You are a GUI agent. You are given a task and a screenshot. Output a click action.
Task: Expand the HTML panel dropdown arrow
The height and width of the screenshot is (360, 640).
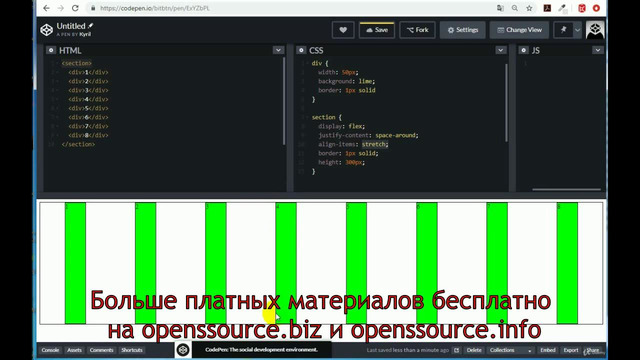278,50
